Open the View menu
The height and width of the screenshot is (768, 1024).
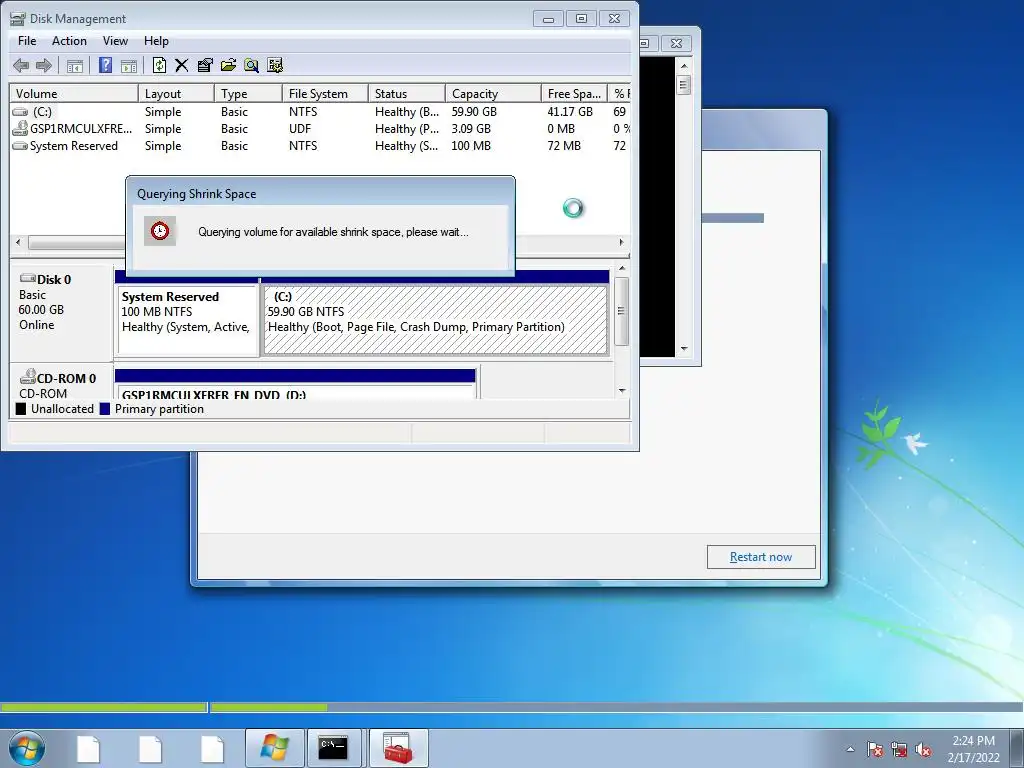(x=115, y=40)
